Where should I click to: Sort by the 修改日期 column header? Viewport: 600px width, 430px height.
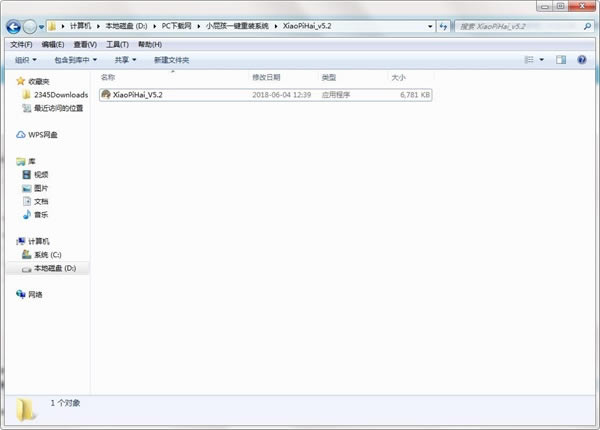[x=266, y=78]
